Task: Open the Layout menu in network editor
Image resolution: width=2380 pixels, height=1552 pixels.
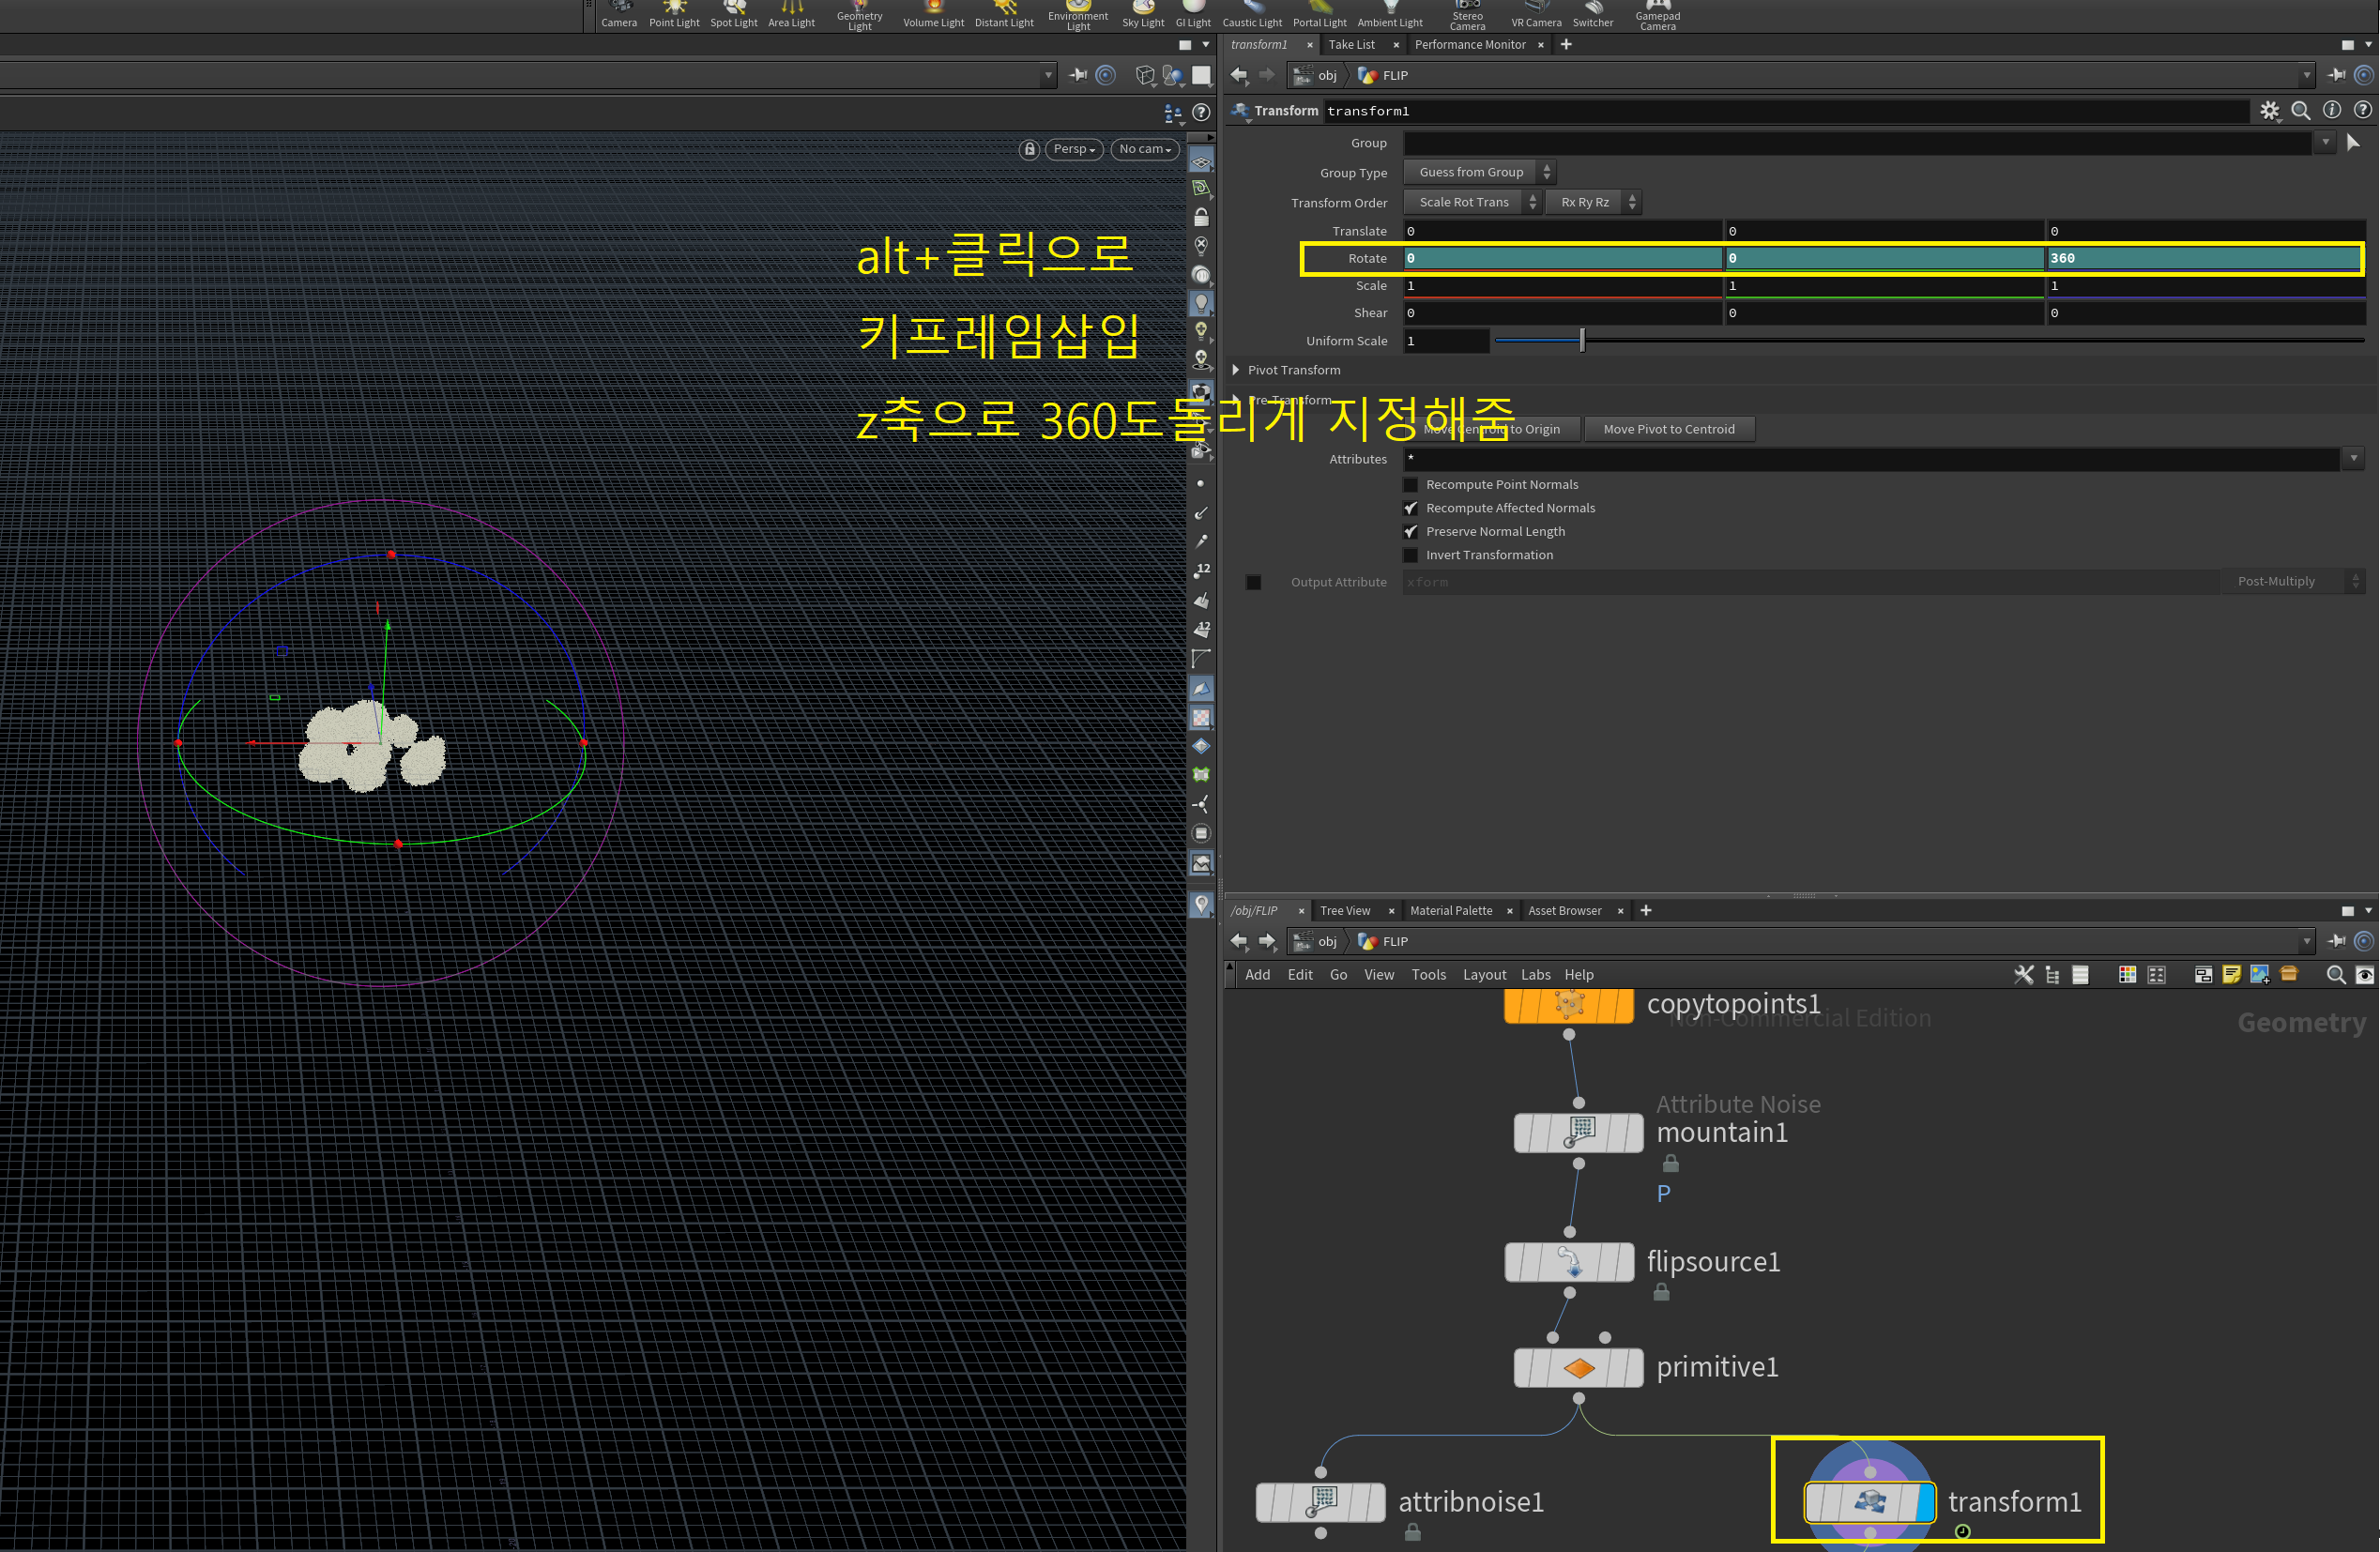Action: click(x=1484, y=975)
